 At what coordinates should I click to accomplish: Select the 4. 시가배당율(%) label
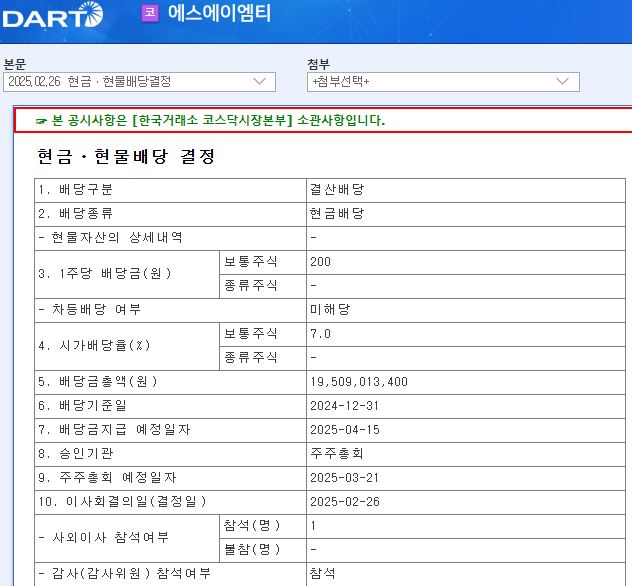pos(94,345)
